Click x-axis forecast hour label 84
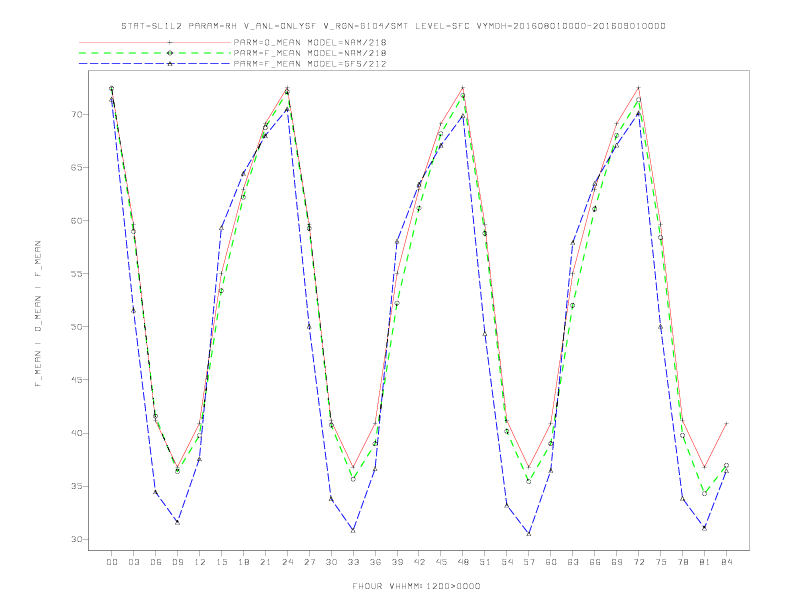 pos(726,562)
